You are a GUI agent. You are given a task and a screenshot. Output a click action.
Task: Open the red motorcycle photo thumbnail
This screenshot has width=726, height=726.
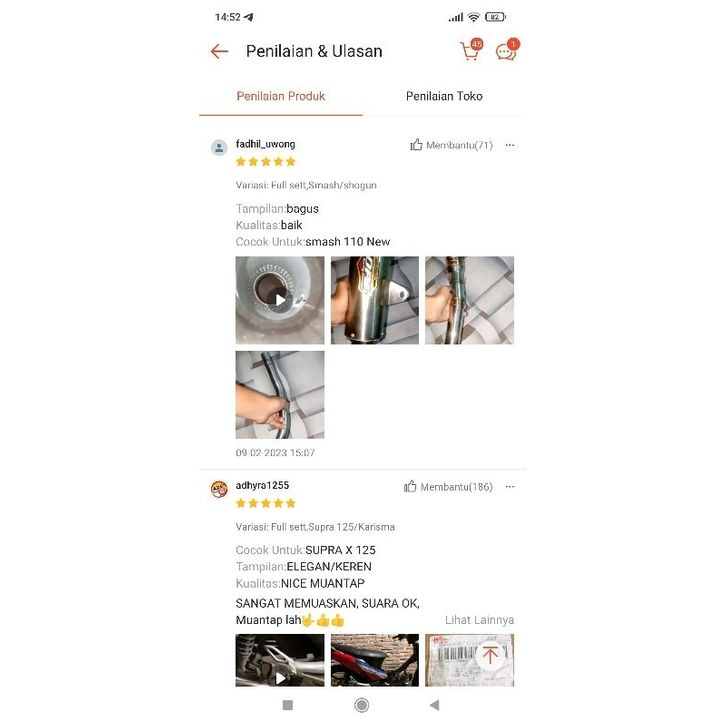(375, 660)
